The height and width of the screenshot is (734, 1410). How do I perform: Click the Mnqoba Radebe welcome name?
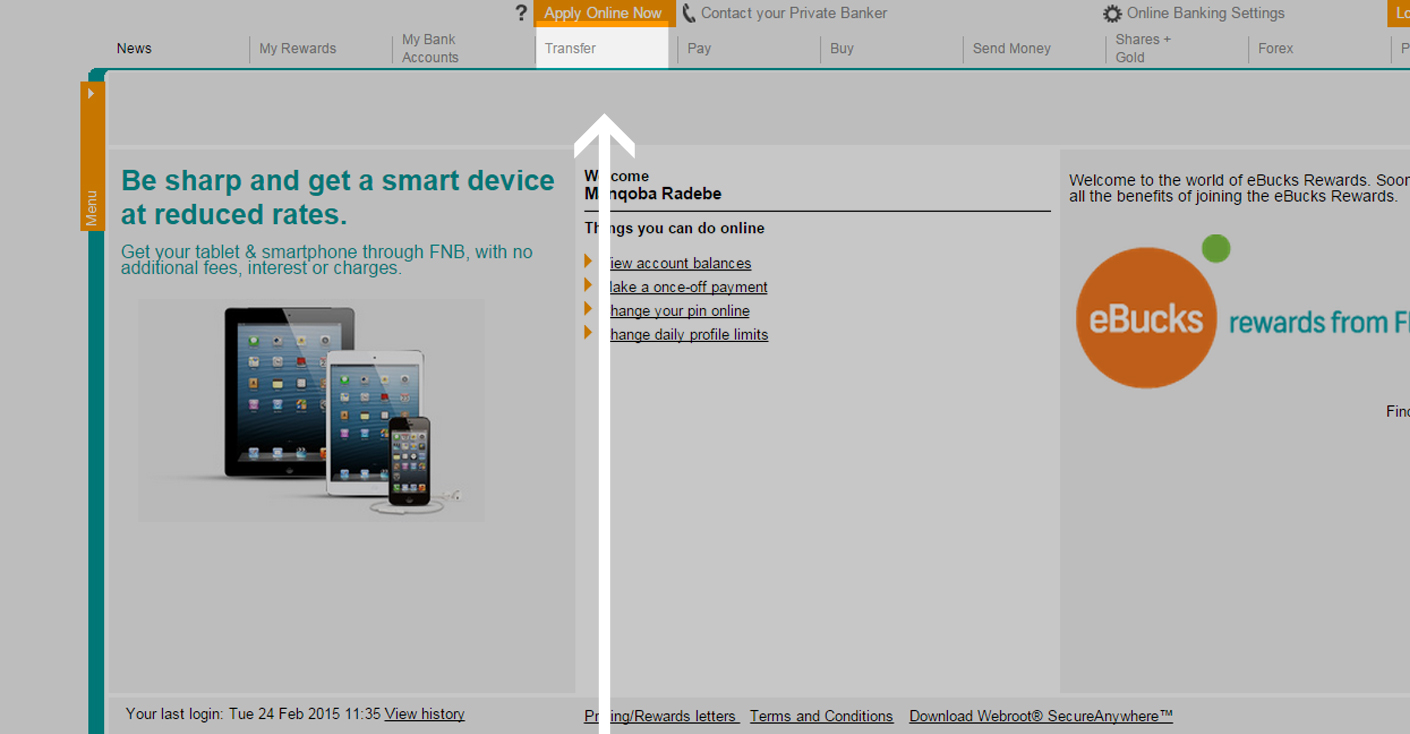coord(653,194)
